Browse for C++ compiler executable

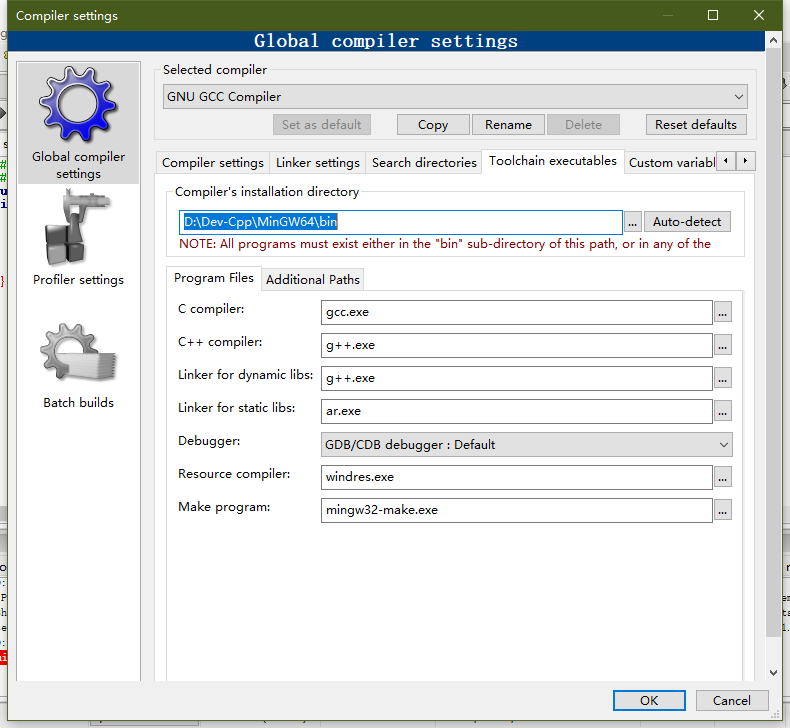(x=722, y=346)
